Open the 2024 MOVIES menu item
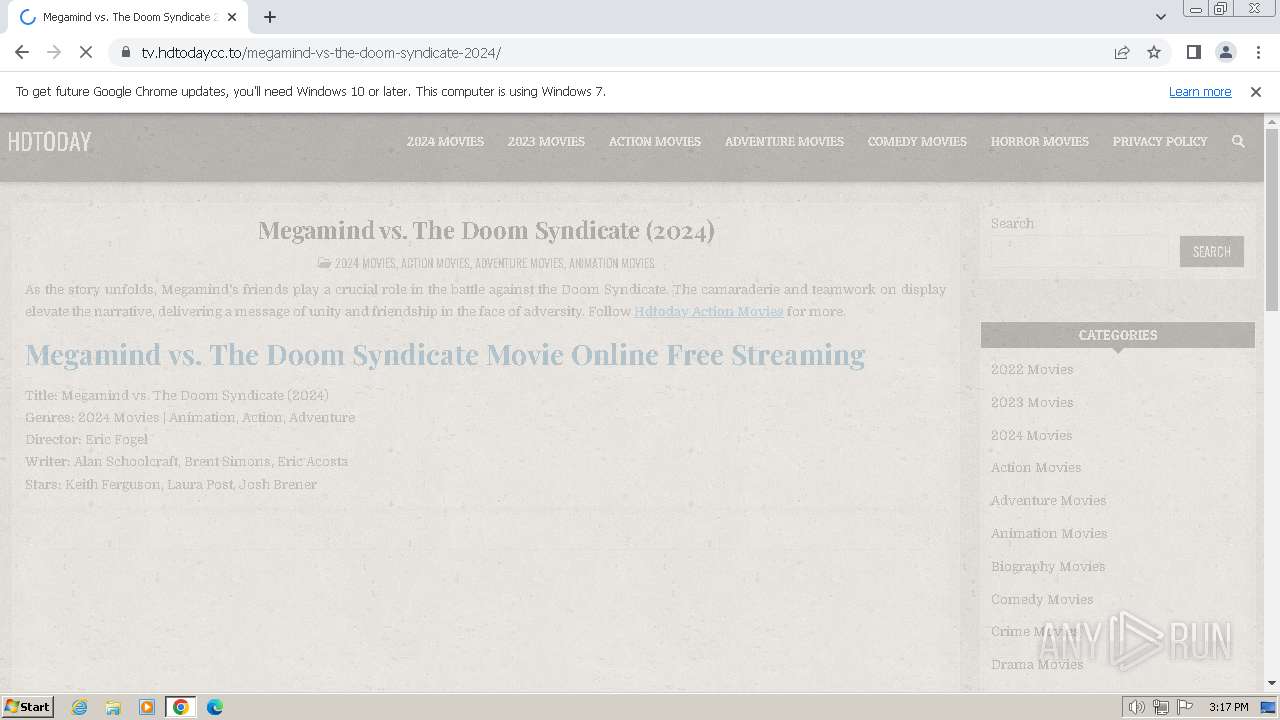Image resolution: width=1280 pixels, height=720 pixels. pyautogui.click(x=445, y=141)
